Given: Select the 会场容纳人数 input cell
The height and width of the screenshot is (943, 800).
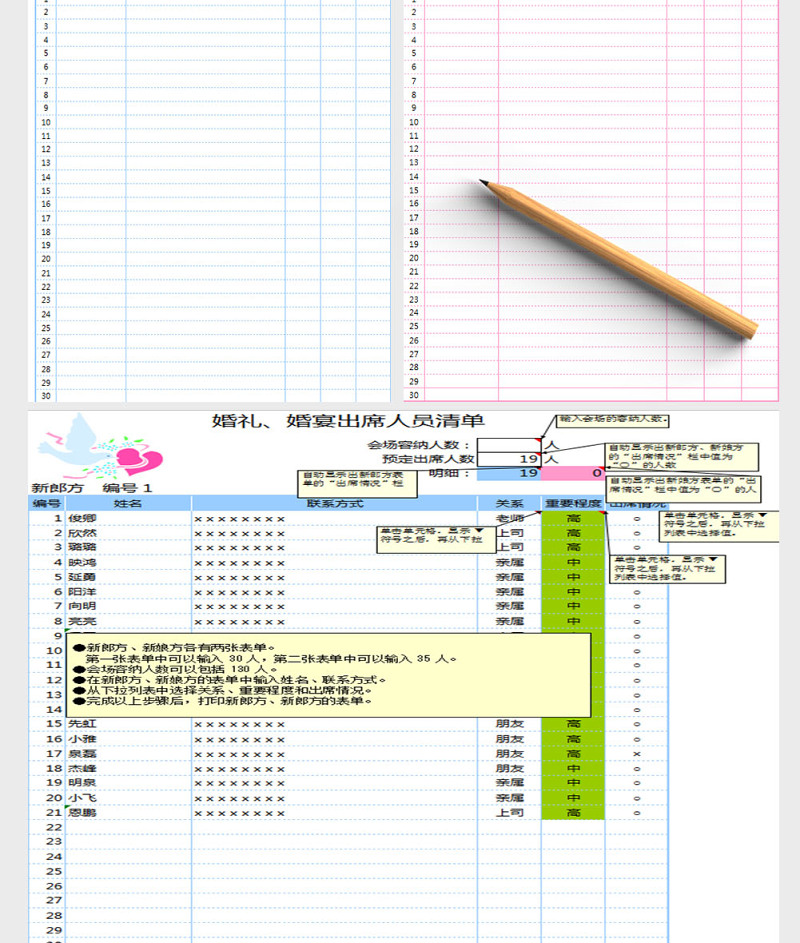Looking at the screenshot, I should point(509,445).
